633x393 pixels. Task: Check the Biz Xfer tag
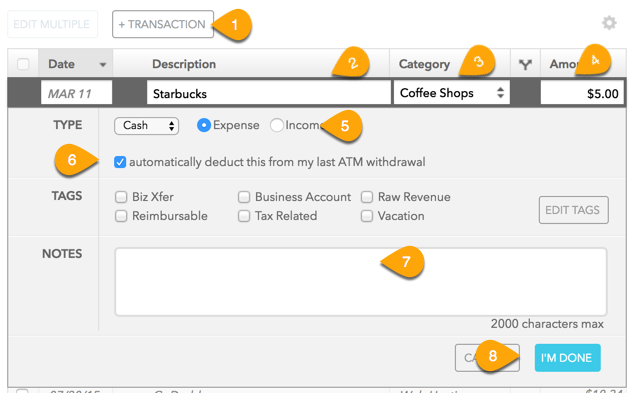121,197
